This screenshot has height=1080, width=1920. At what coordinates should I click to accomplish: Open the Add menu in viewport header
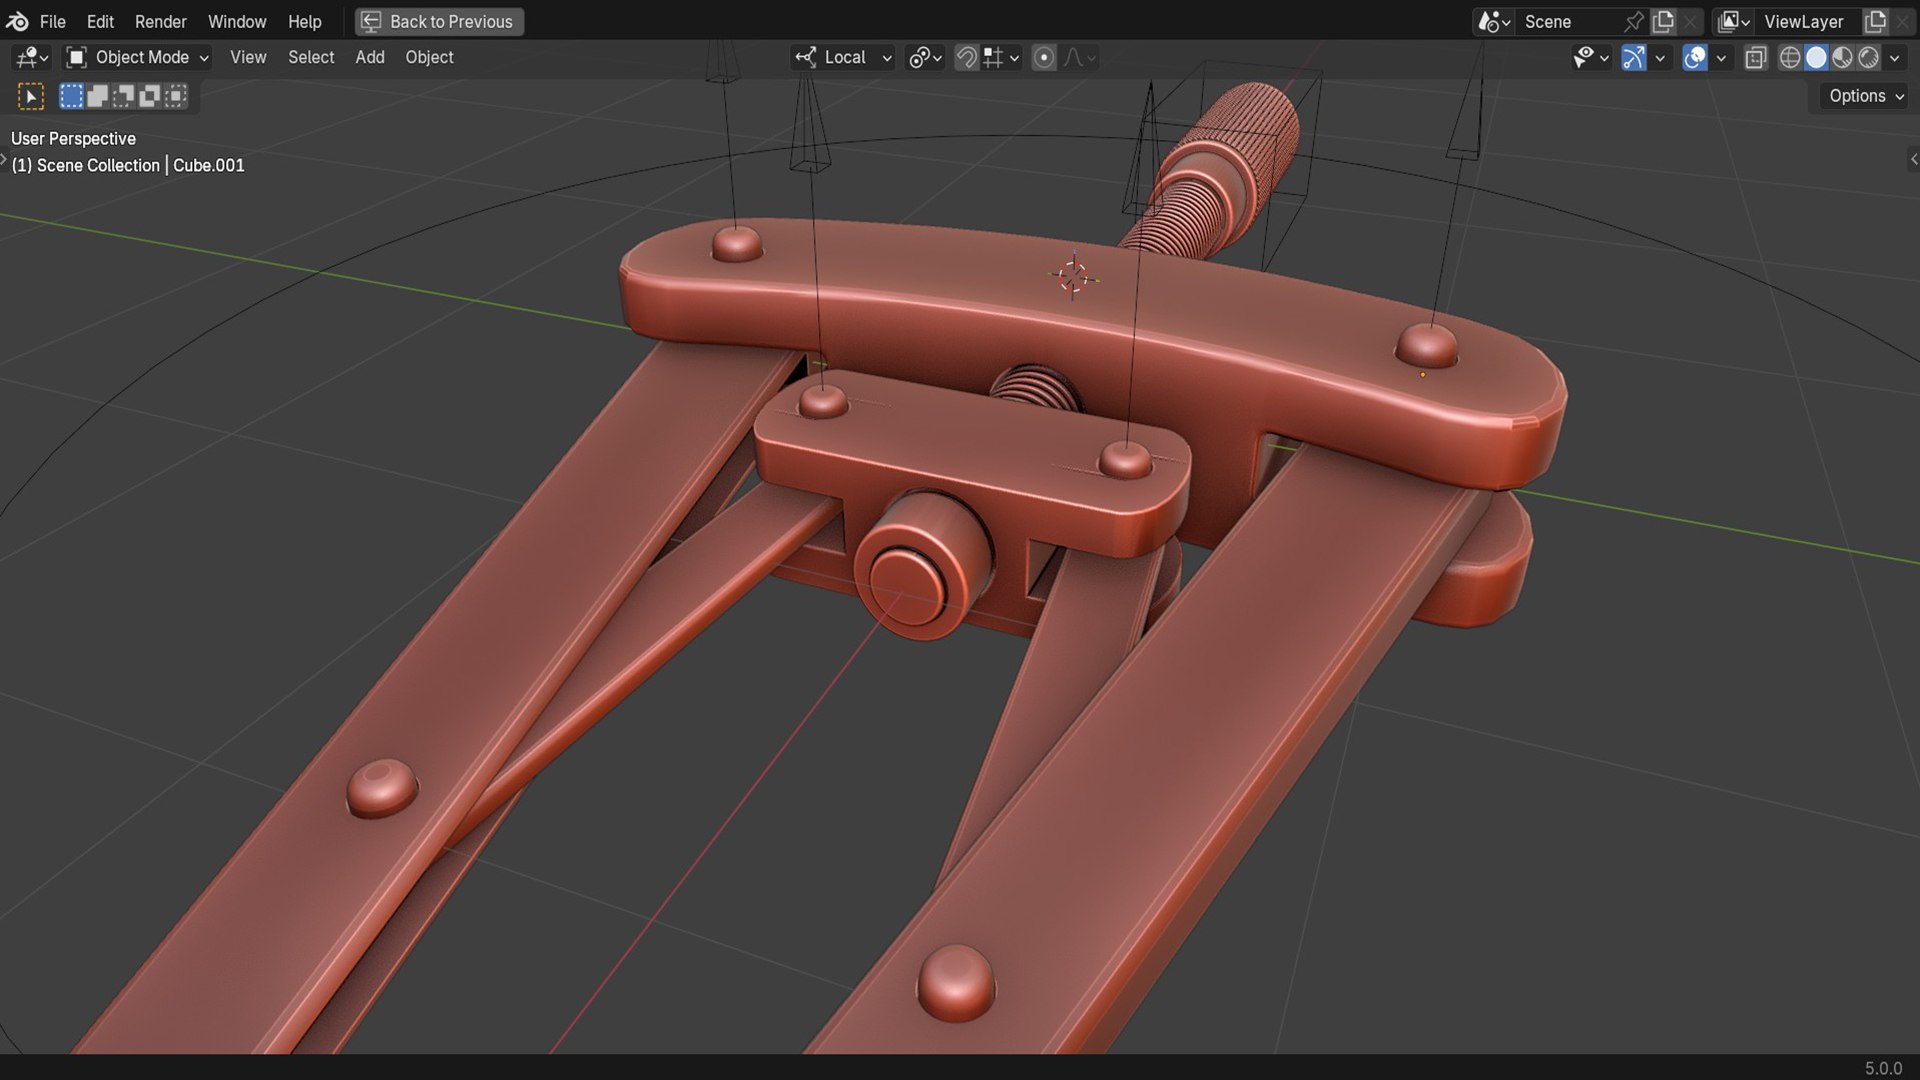[370, 58]
